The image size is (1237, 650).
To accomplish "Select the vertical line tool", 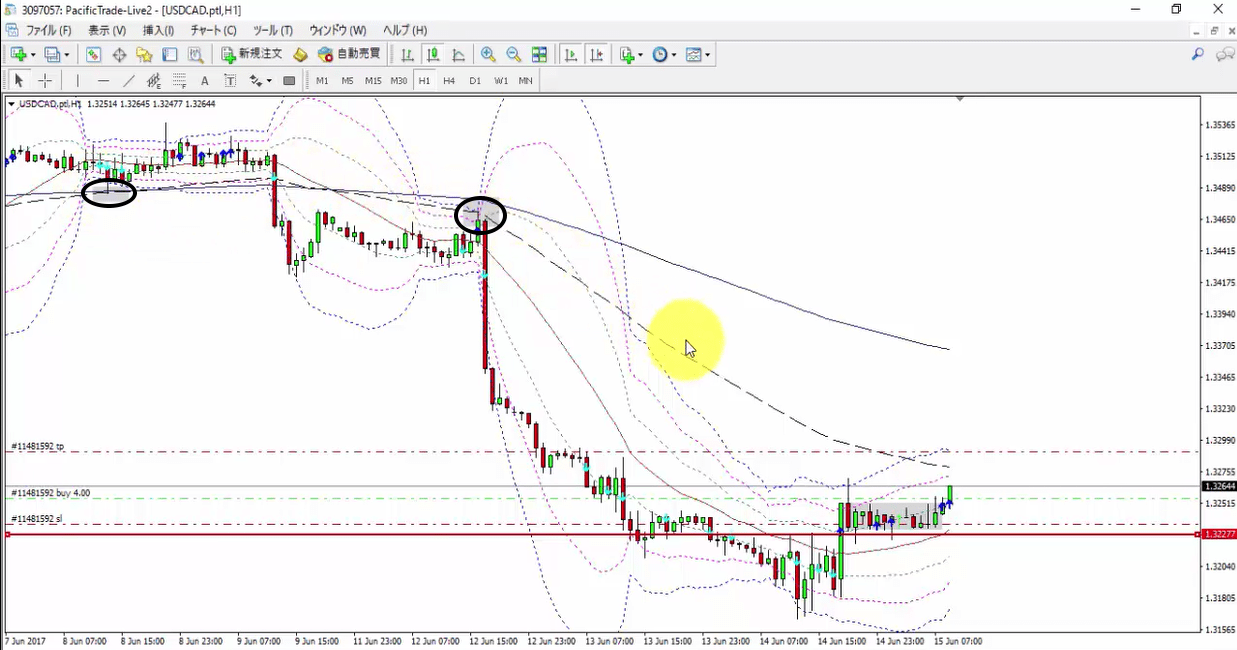I will (x=77, y=81).
